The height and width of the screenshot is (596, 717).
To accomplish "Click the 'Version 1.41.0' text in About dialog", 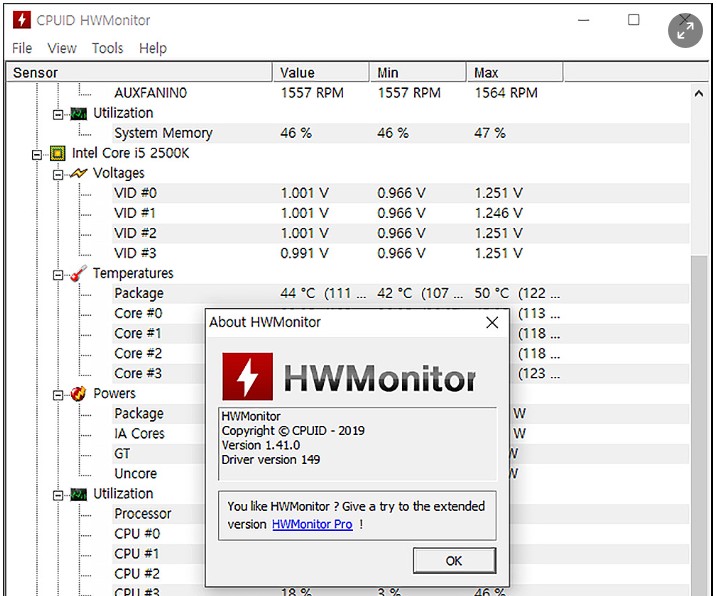I will [261, 445].
